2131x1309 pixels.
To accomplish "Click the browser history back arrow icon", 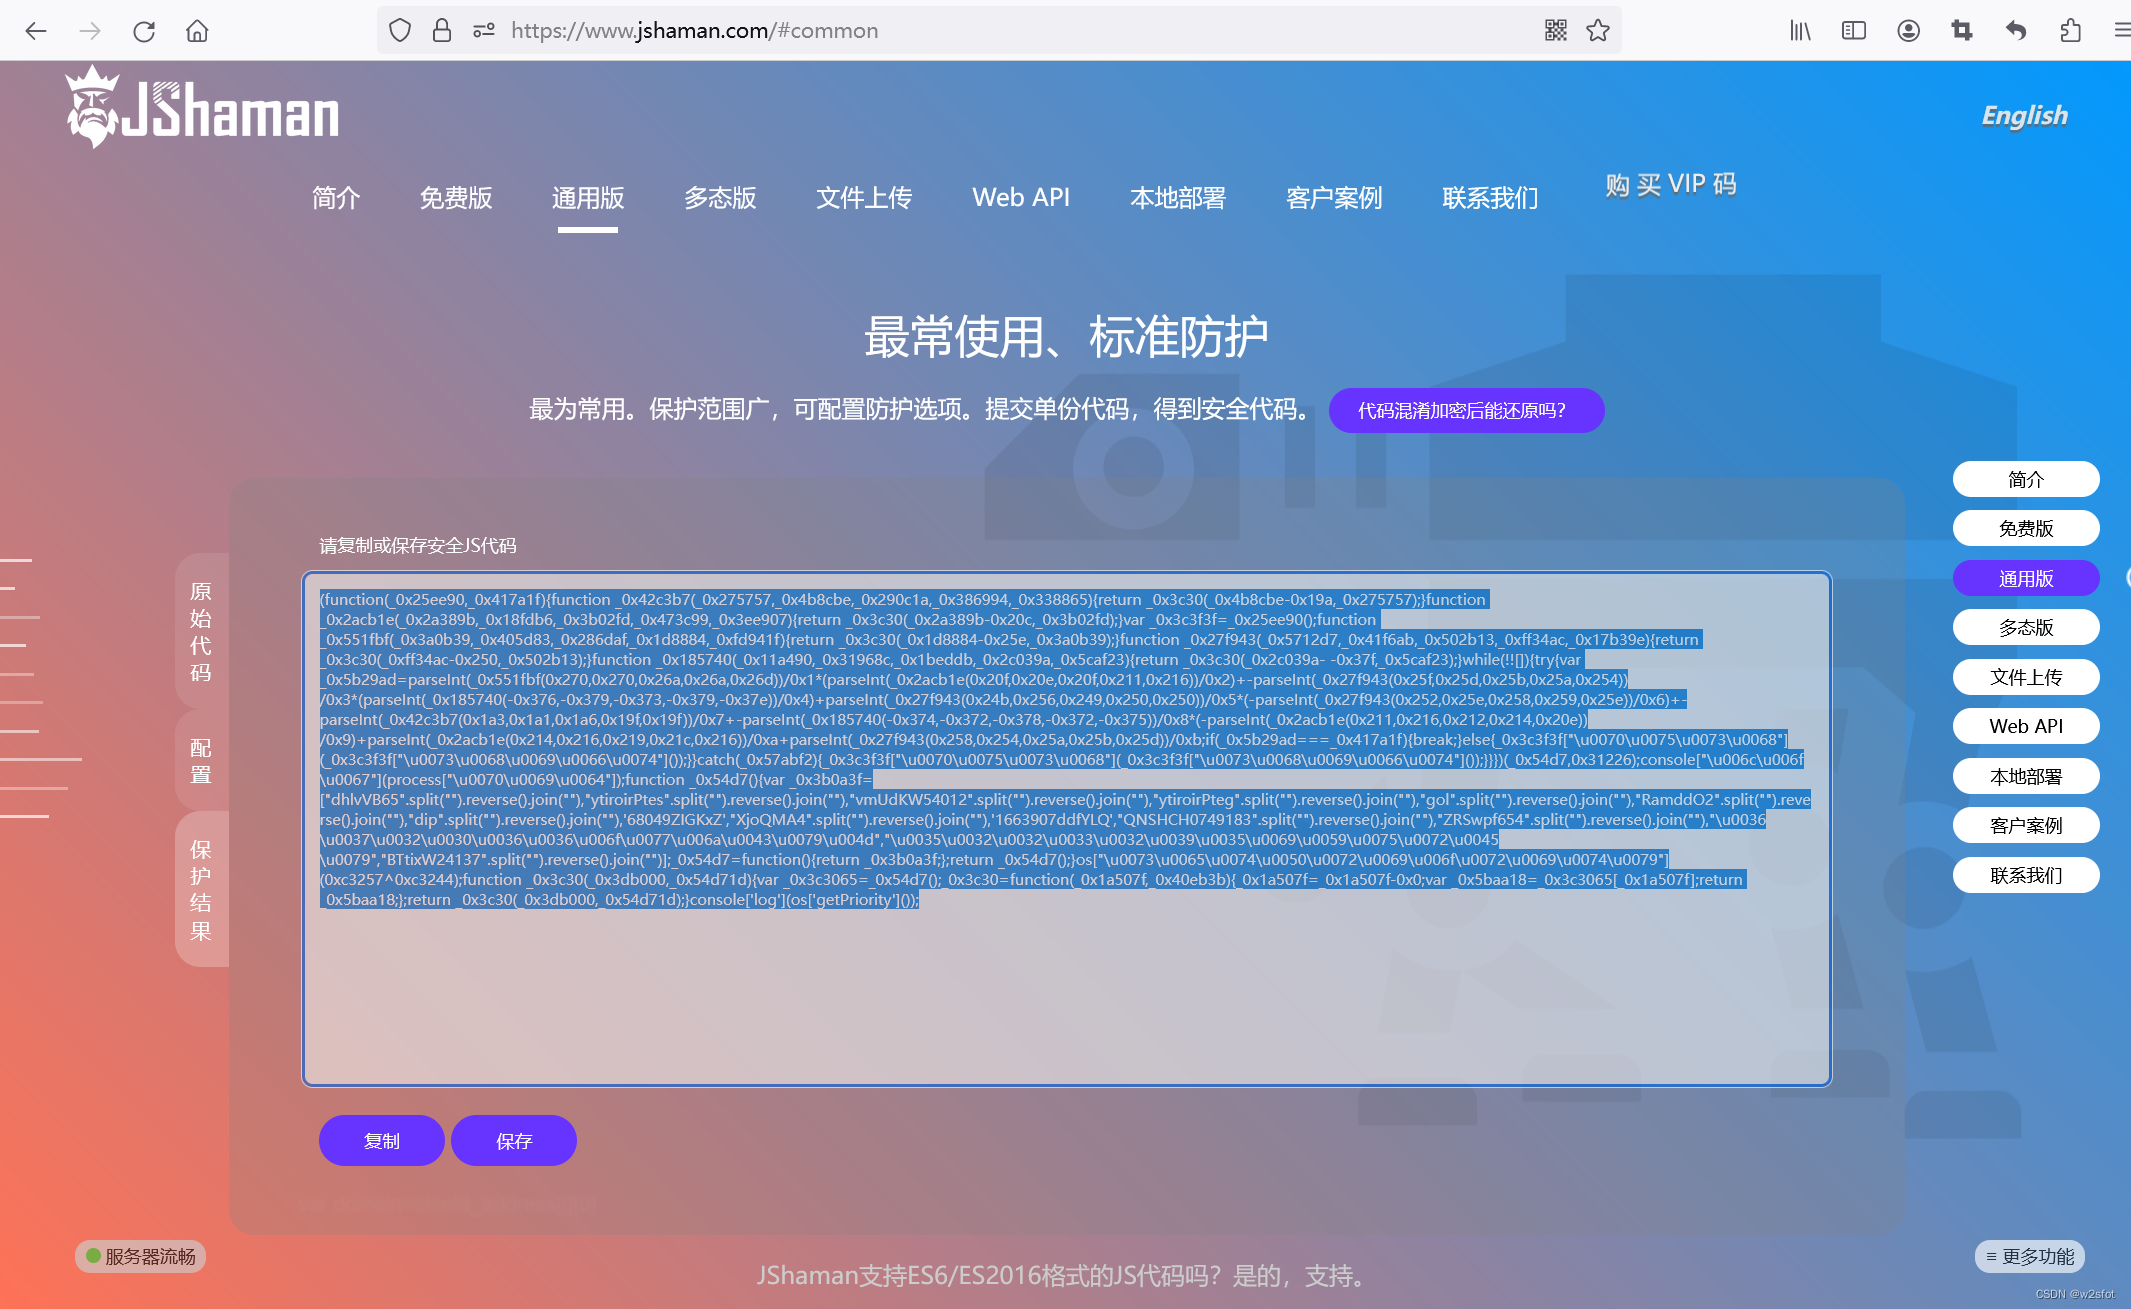I will pos(37,29).
